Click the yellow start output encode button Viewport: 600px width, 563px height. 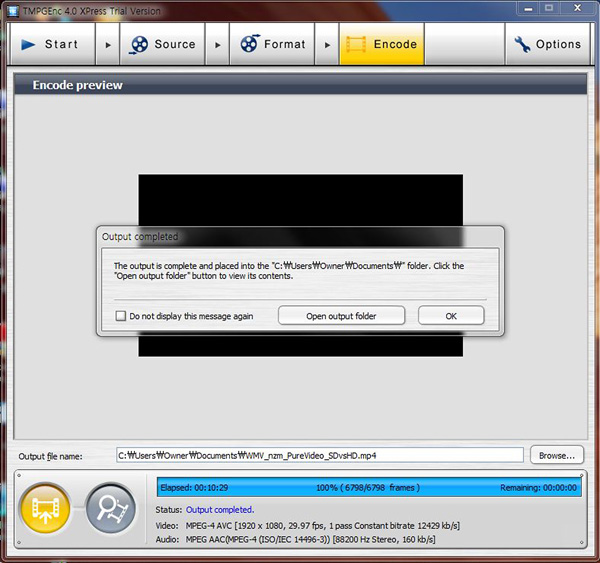(46, 509)
